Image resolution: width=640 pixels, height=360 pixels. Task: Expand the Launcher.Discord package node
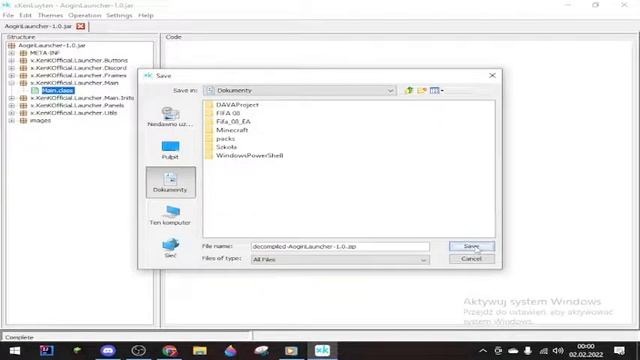click(x=11, y=68)
